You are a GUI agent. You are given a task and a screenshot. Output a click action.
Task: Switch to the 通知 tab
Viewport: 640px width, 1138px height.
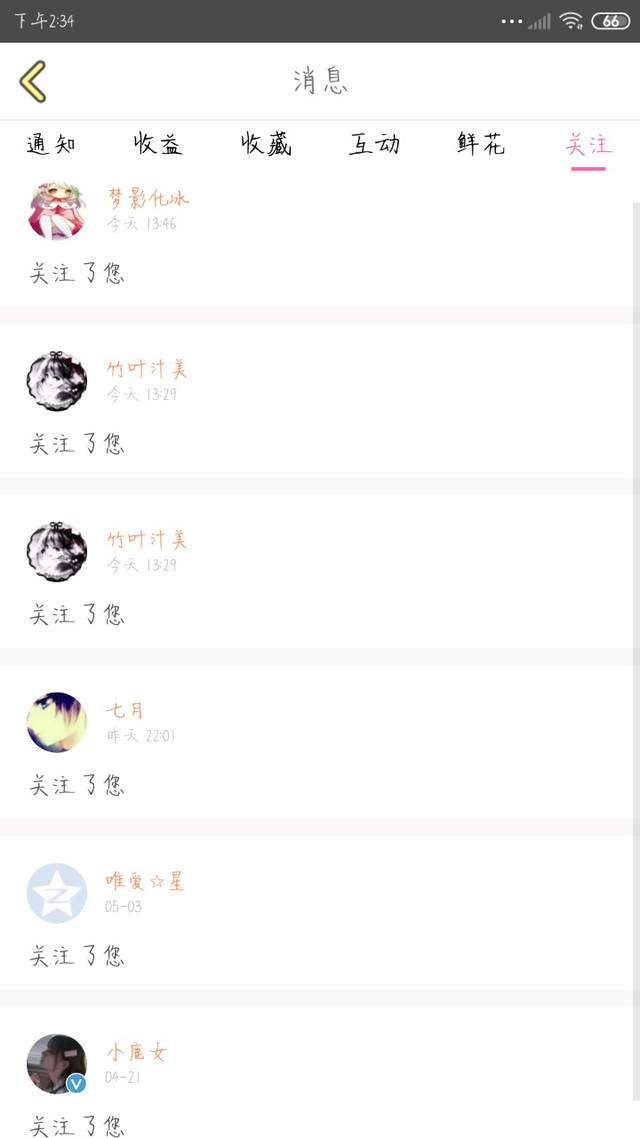point(51,145)
